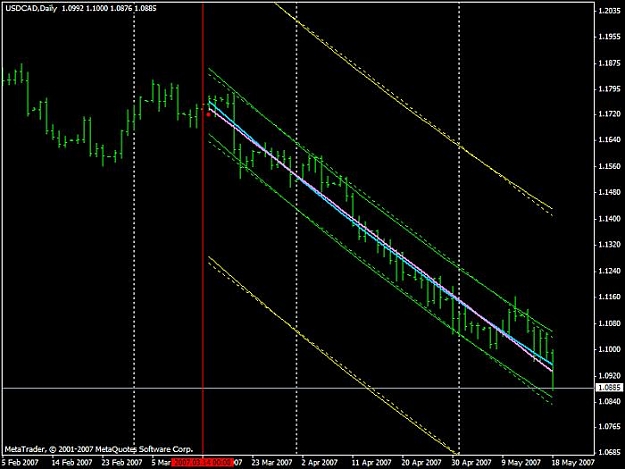Click the 18 May 2007 date label
This screenshot has width=625, height=469.
pyautogui.click(x=573, y=463)
